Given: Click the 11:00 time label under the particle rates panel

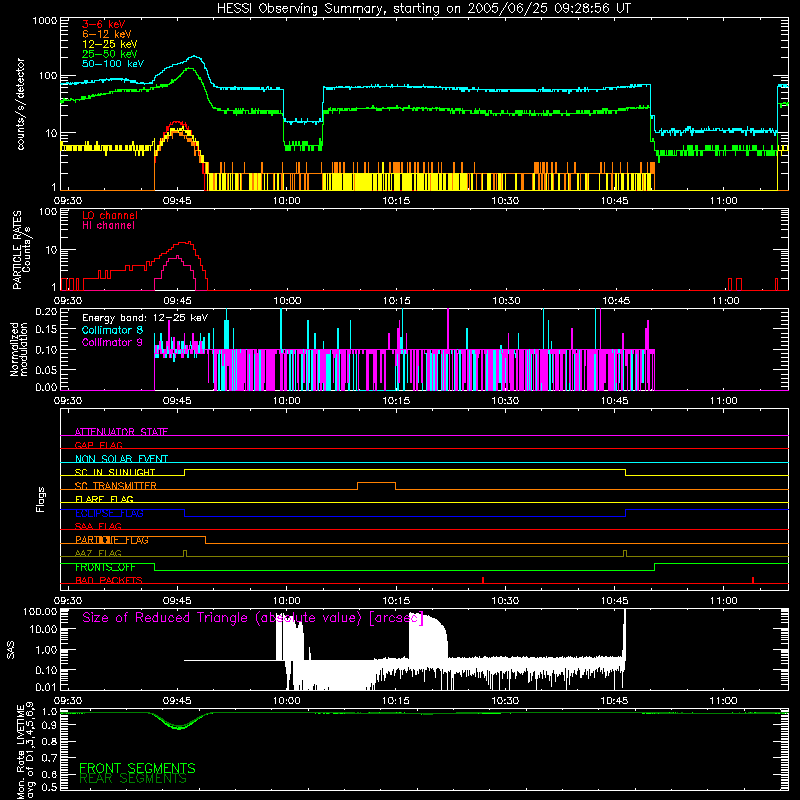Looking at the screenshot, I should tap(725, 301).
